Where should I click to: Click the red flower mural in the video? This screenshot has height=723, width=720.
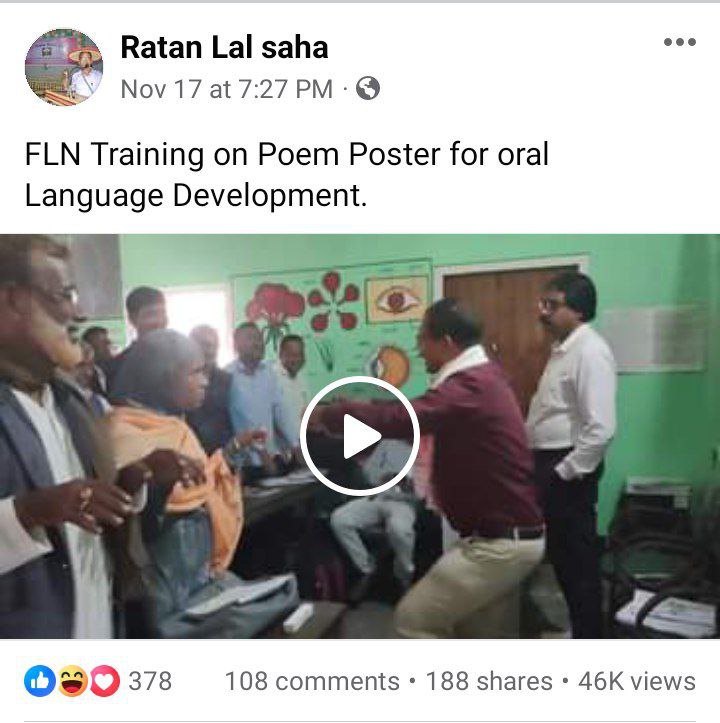274,304
